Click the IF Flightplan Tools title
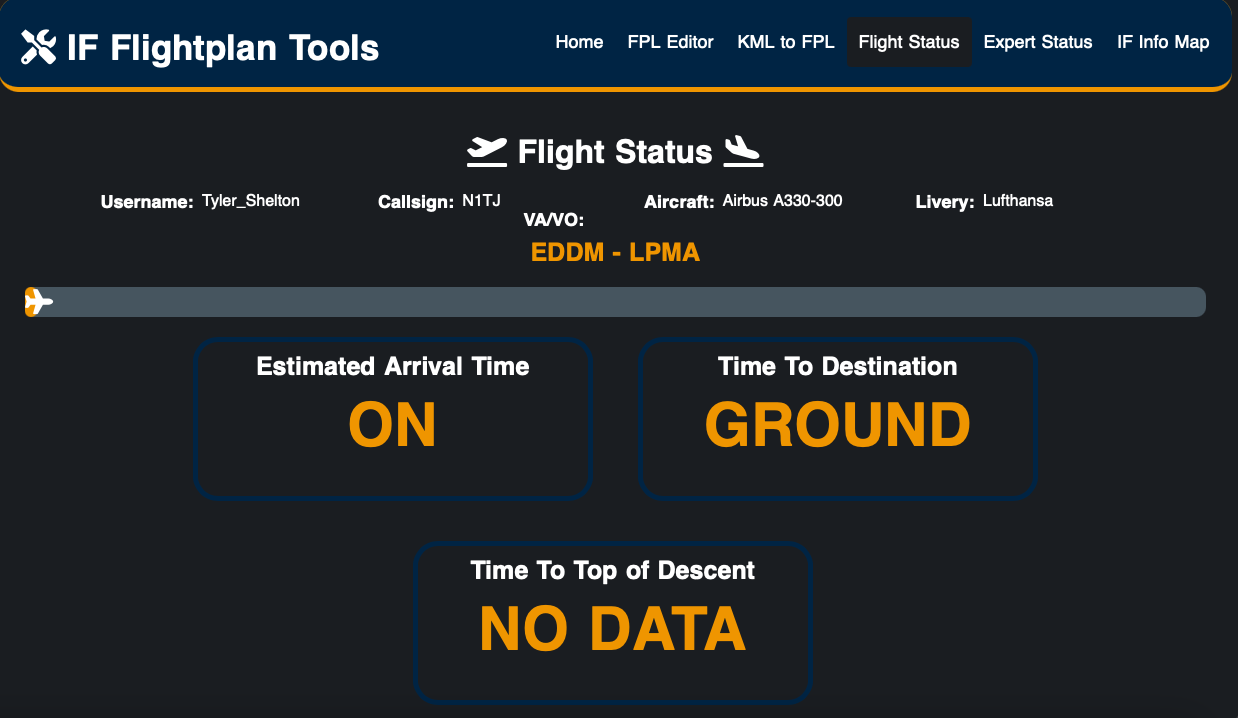Image resolution: width=1238 pixels, height=718 pixels. 223,47
